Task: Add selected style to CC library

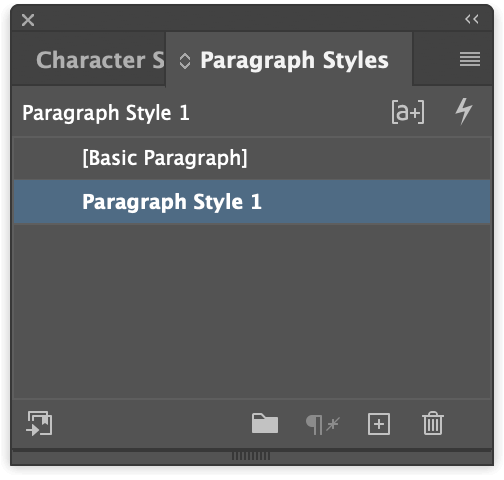Action: click(39, 423)
